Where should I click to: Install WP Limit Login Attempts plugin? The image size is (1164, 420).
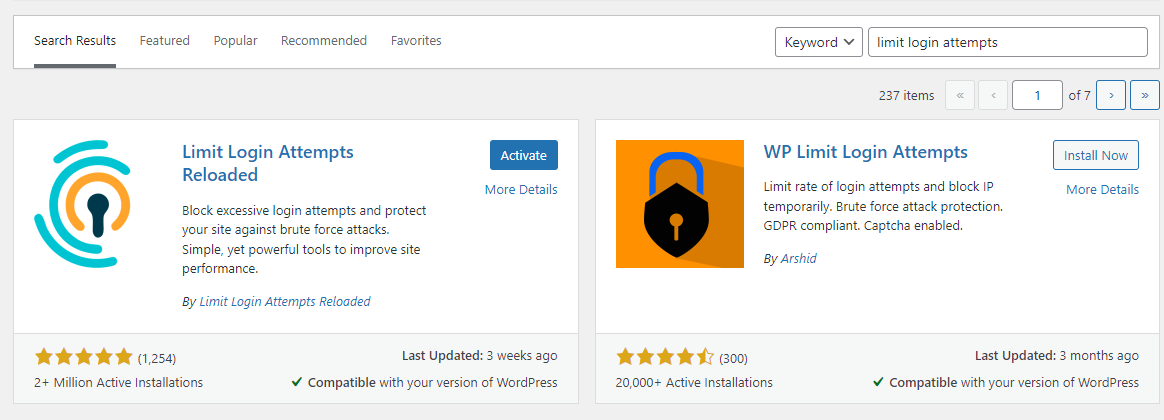point(1095,155)
